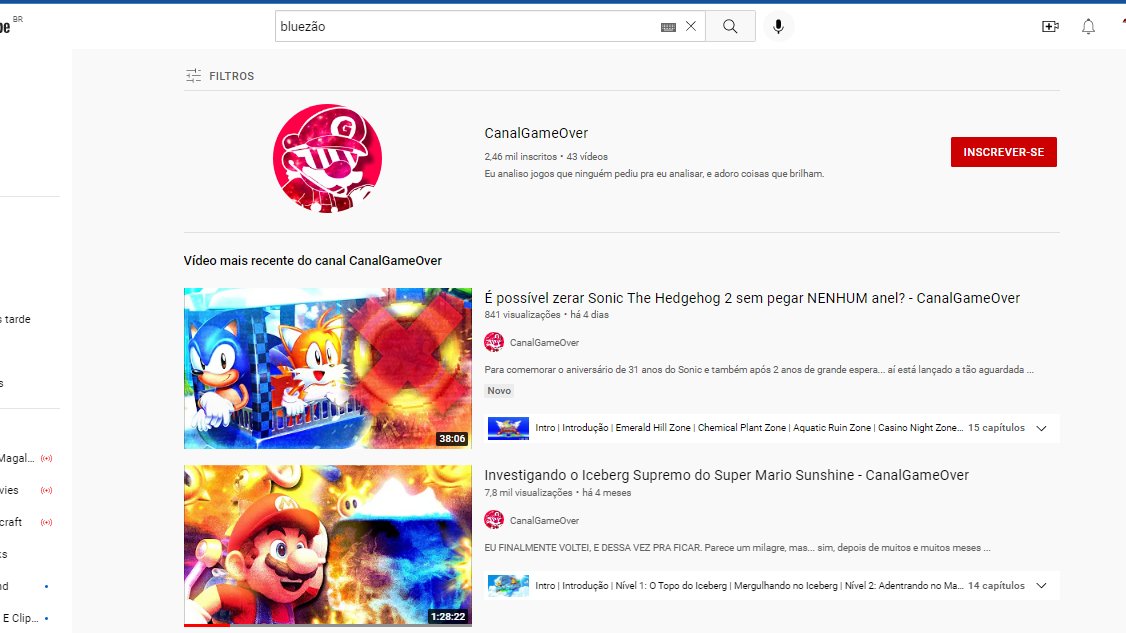Open the Sonic The Hedgehog 2 video thumbnail

click(327, 369)
